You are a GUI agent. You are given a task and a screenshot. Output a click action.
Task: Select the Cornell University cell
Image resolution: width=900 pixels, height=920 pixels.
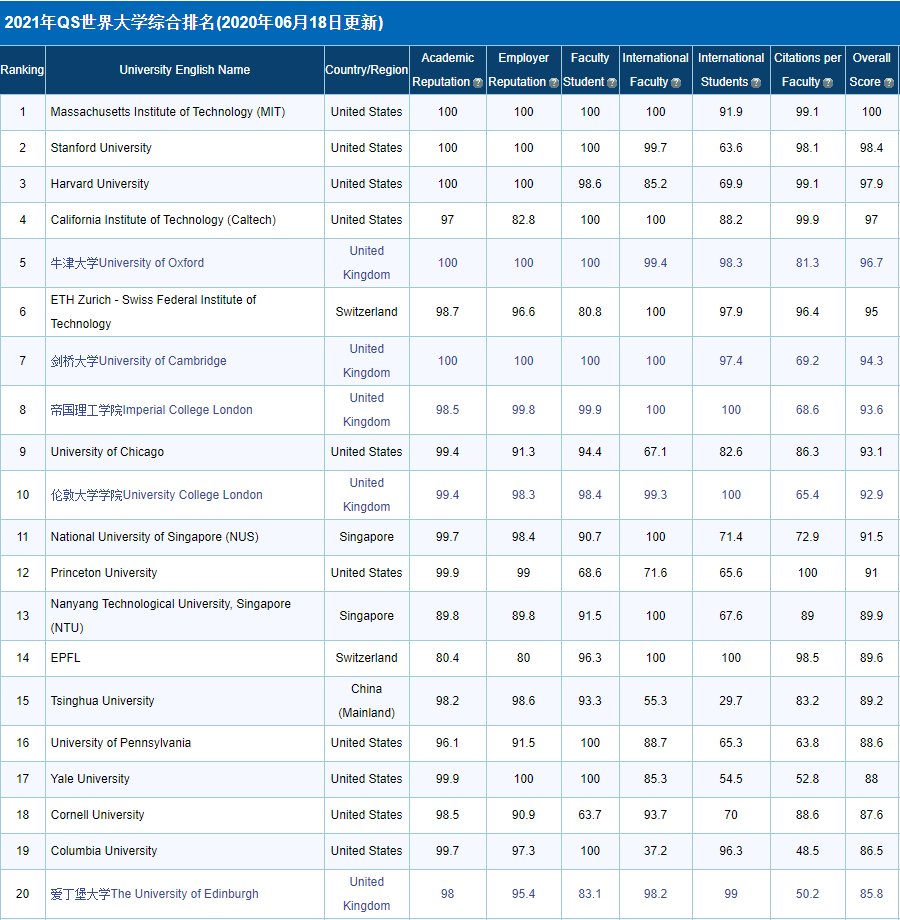coord(185,815)
